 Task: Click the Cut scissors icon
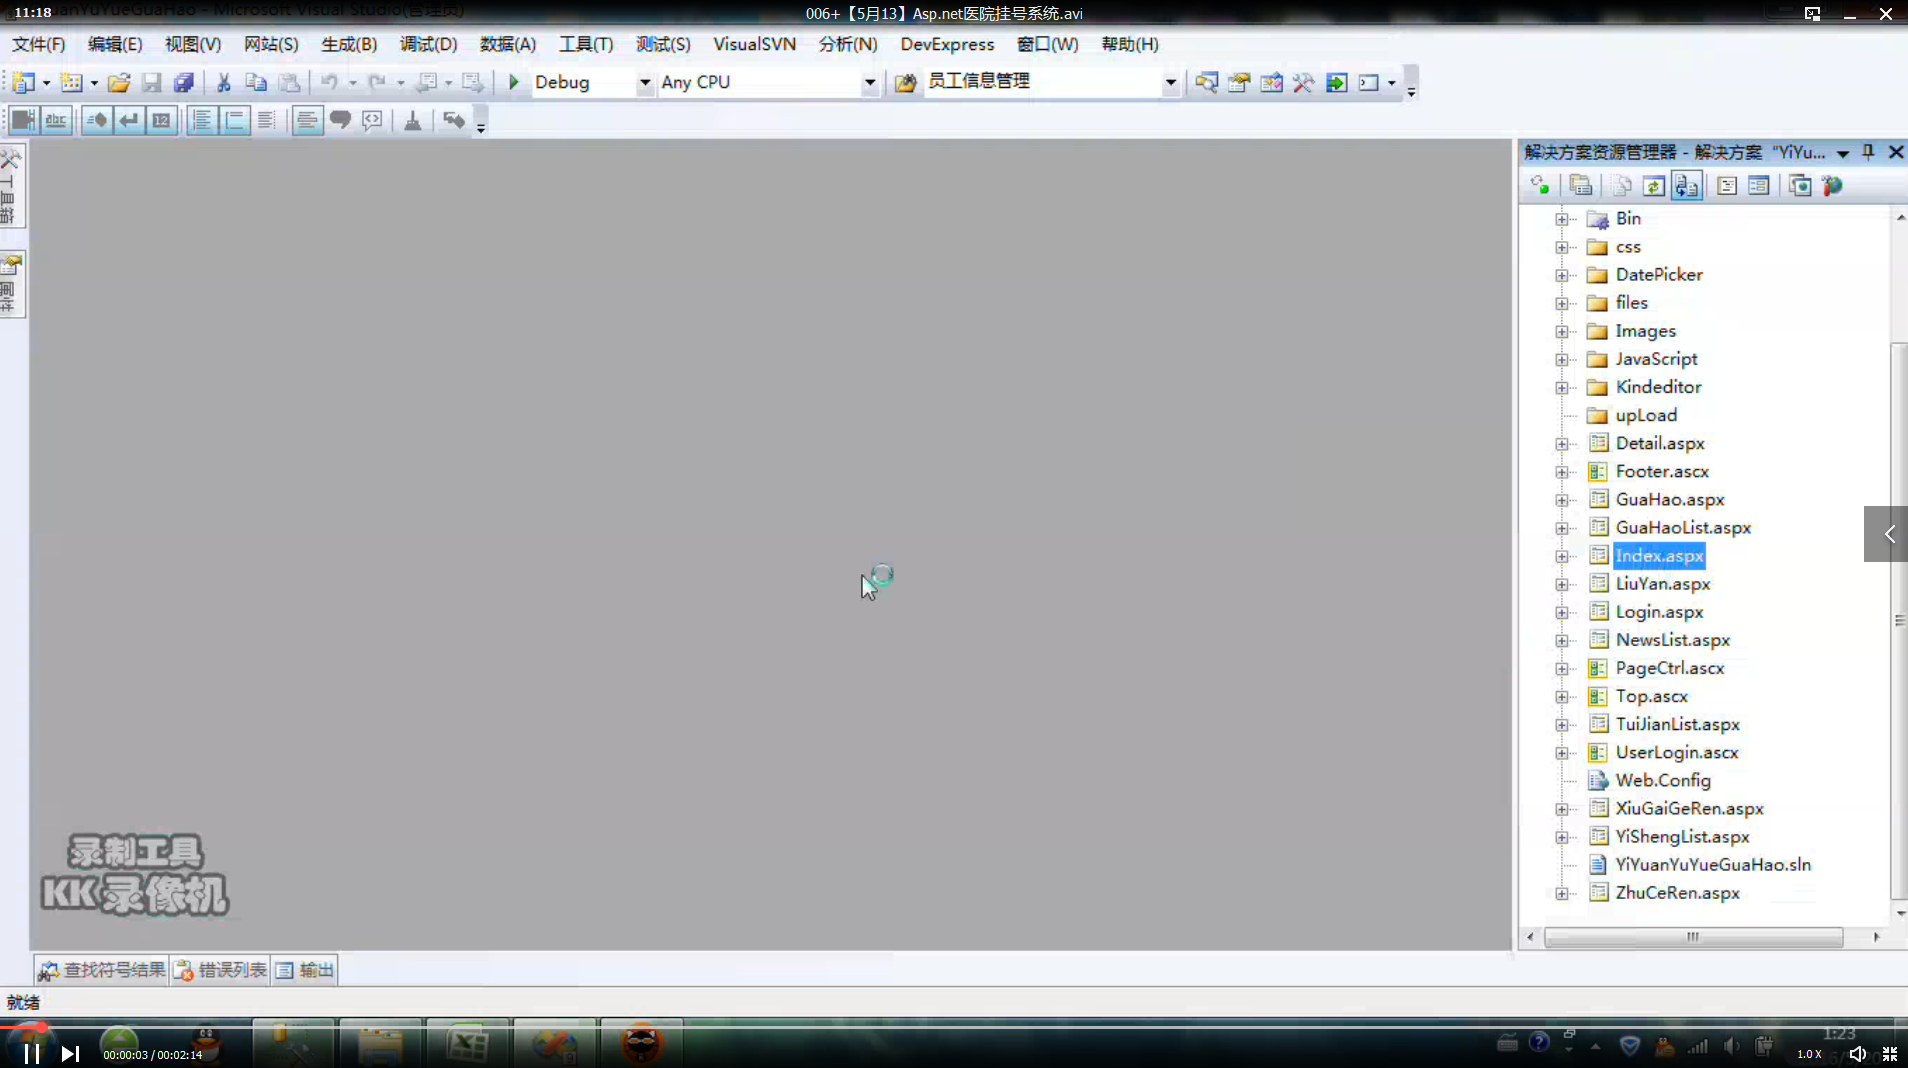[223, 82]
